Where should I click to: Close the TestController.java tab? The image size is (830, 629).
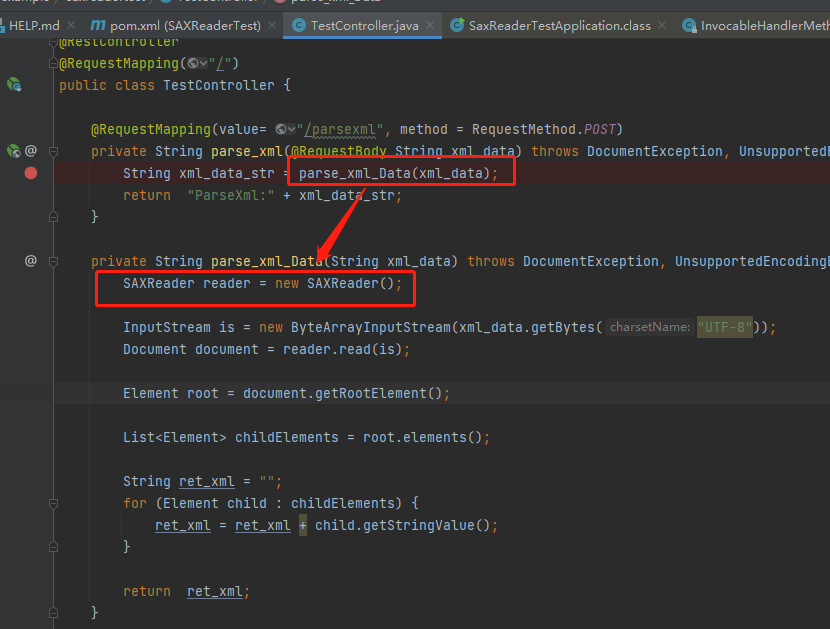(430, 25)
